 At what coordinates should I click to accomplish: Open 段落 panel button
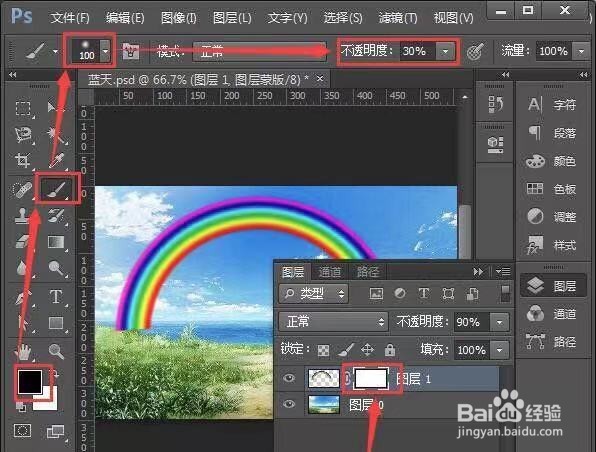(x=552, y=133)
